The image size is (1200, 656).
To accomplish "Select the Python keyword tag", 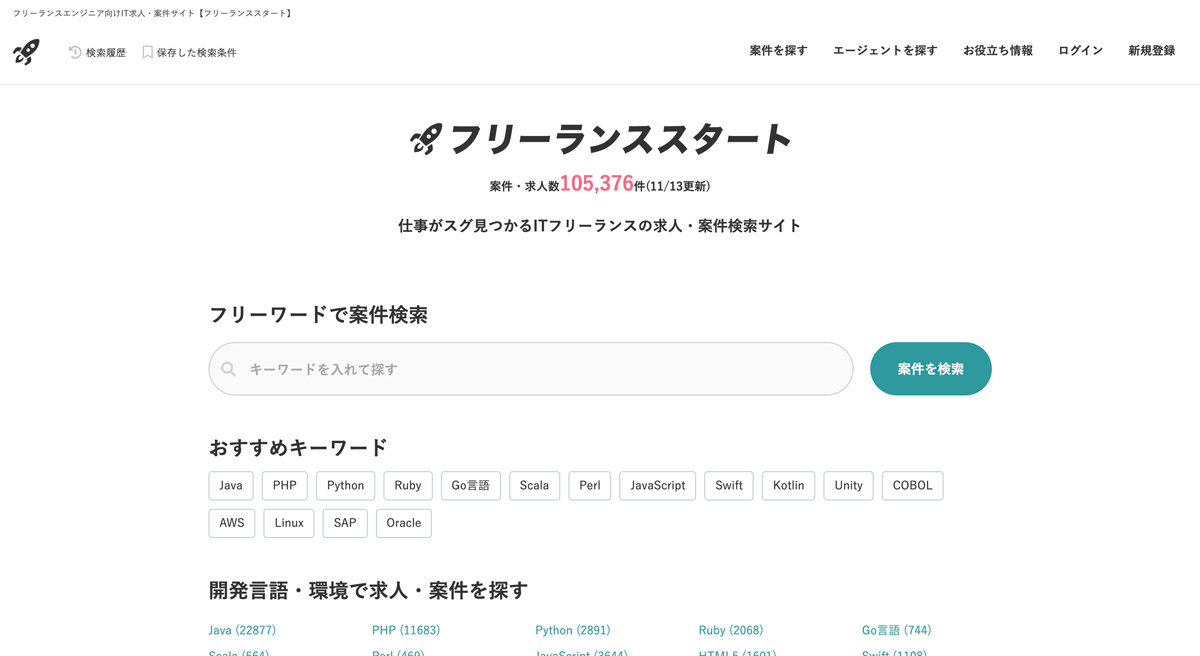I will pyautogui.click(x=346, y=486).
